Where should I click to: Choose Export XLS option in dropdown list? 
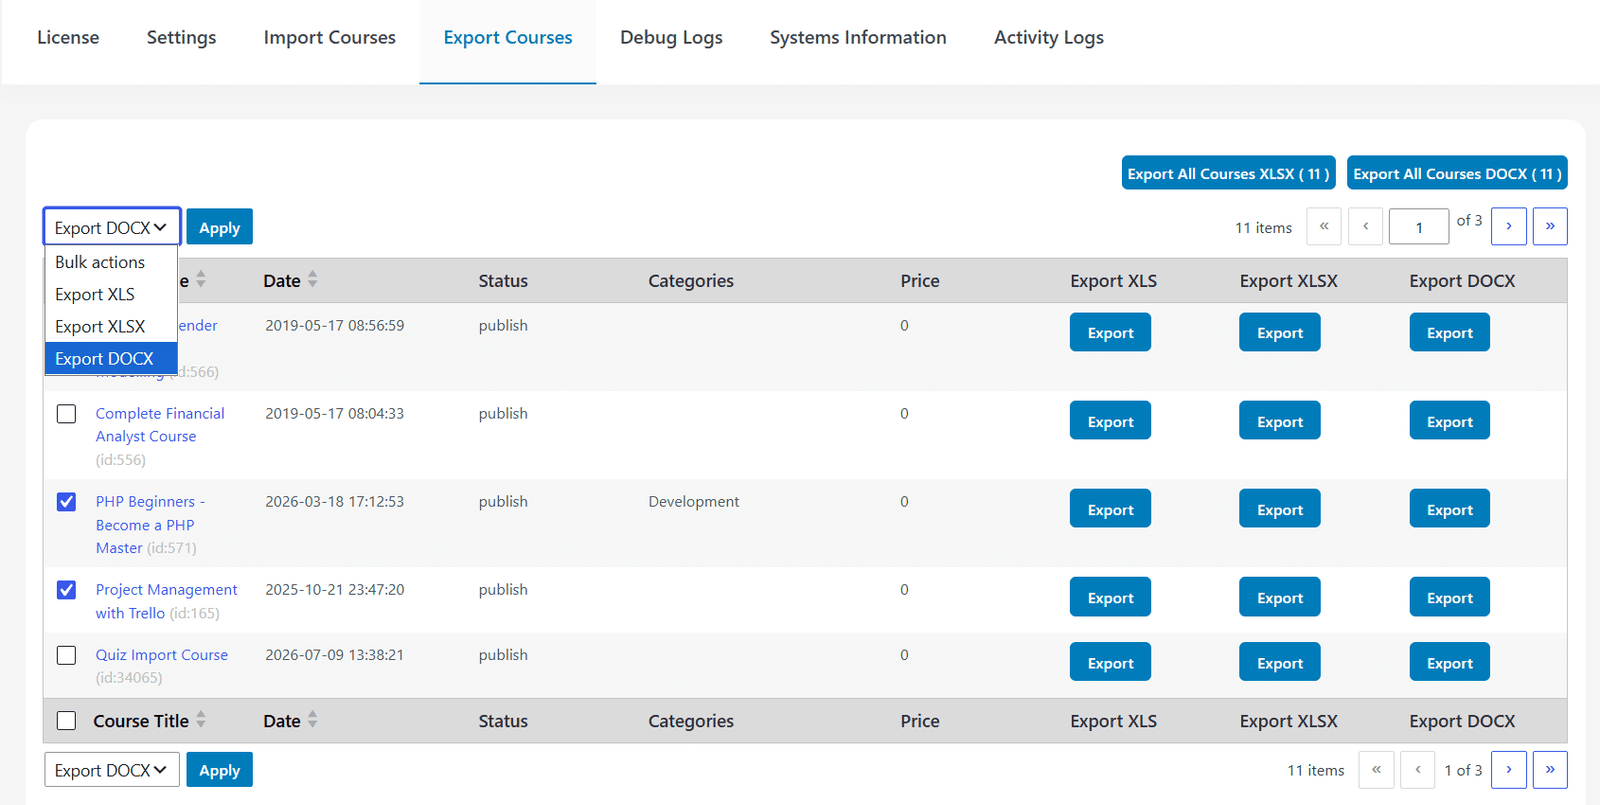tap(111, 294)
